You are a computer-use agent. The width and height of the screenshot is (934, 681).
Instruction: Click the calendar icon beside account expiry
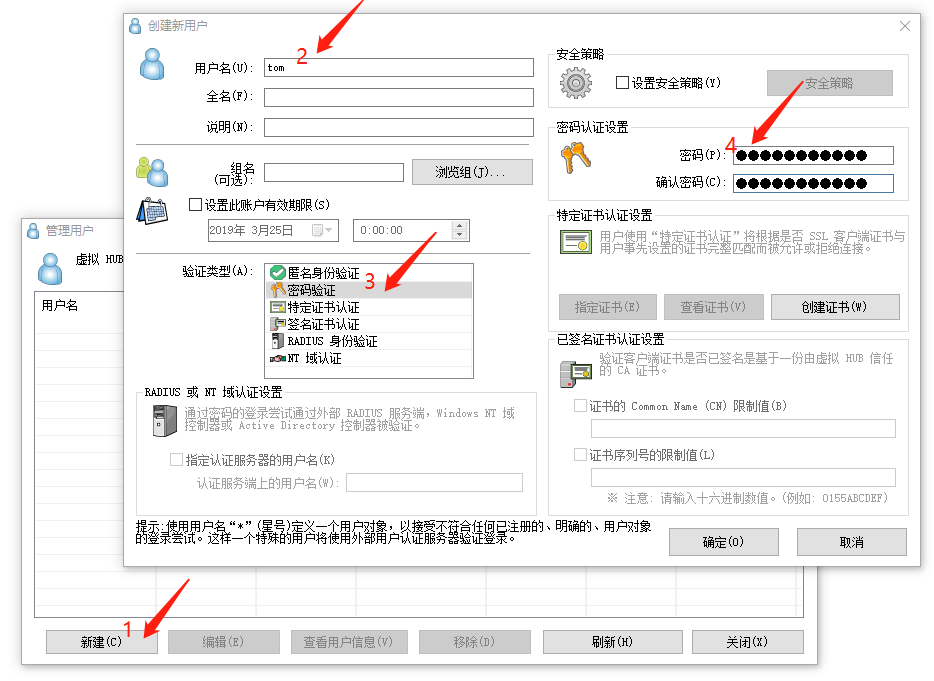[x=152, y=211]
